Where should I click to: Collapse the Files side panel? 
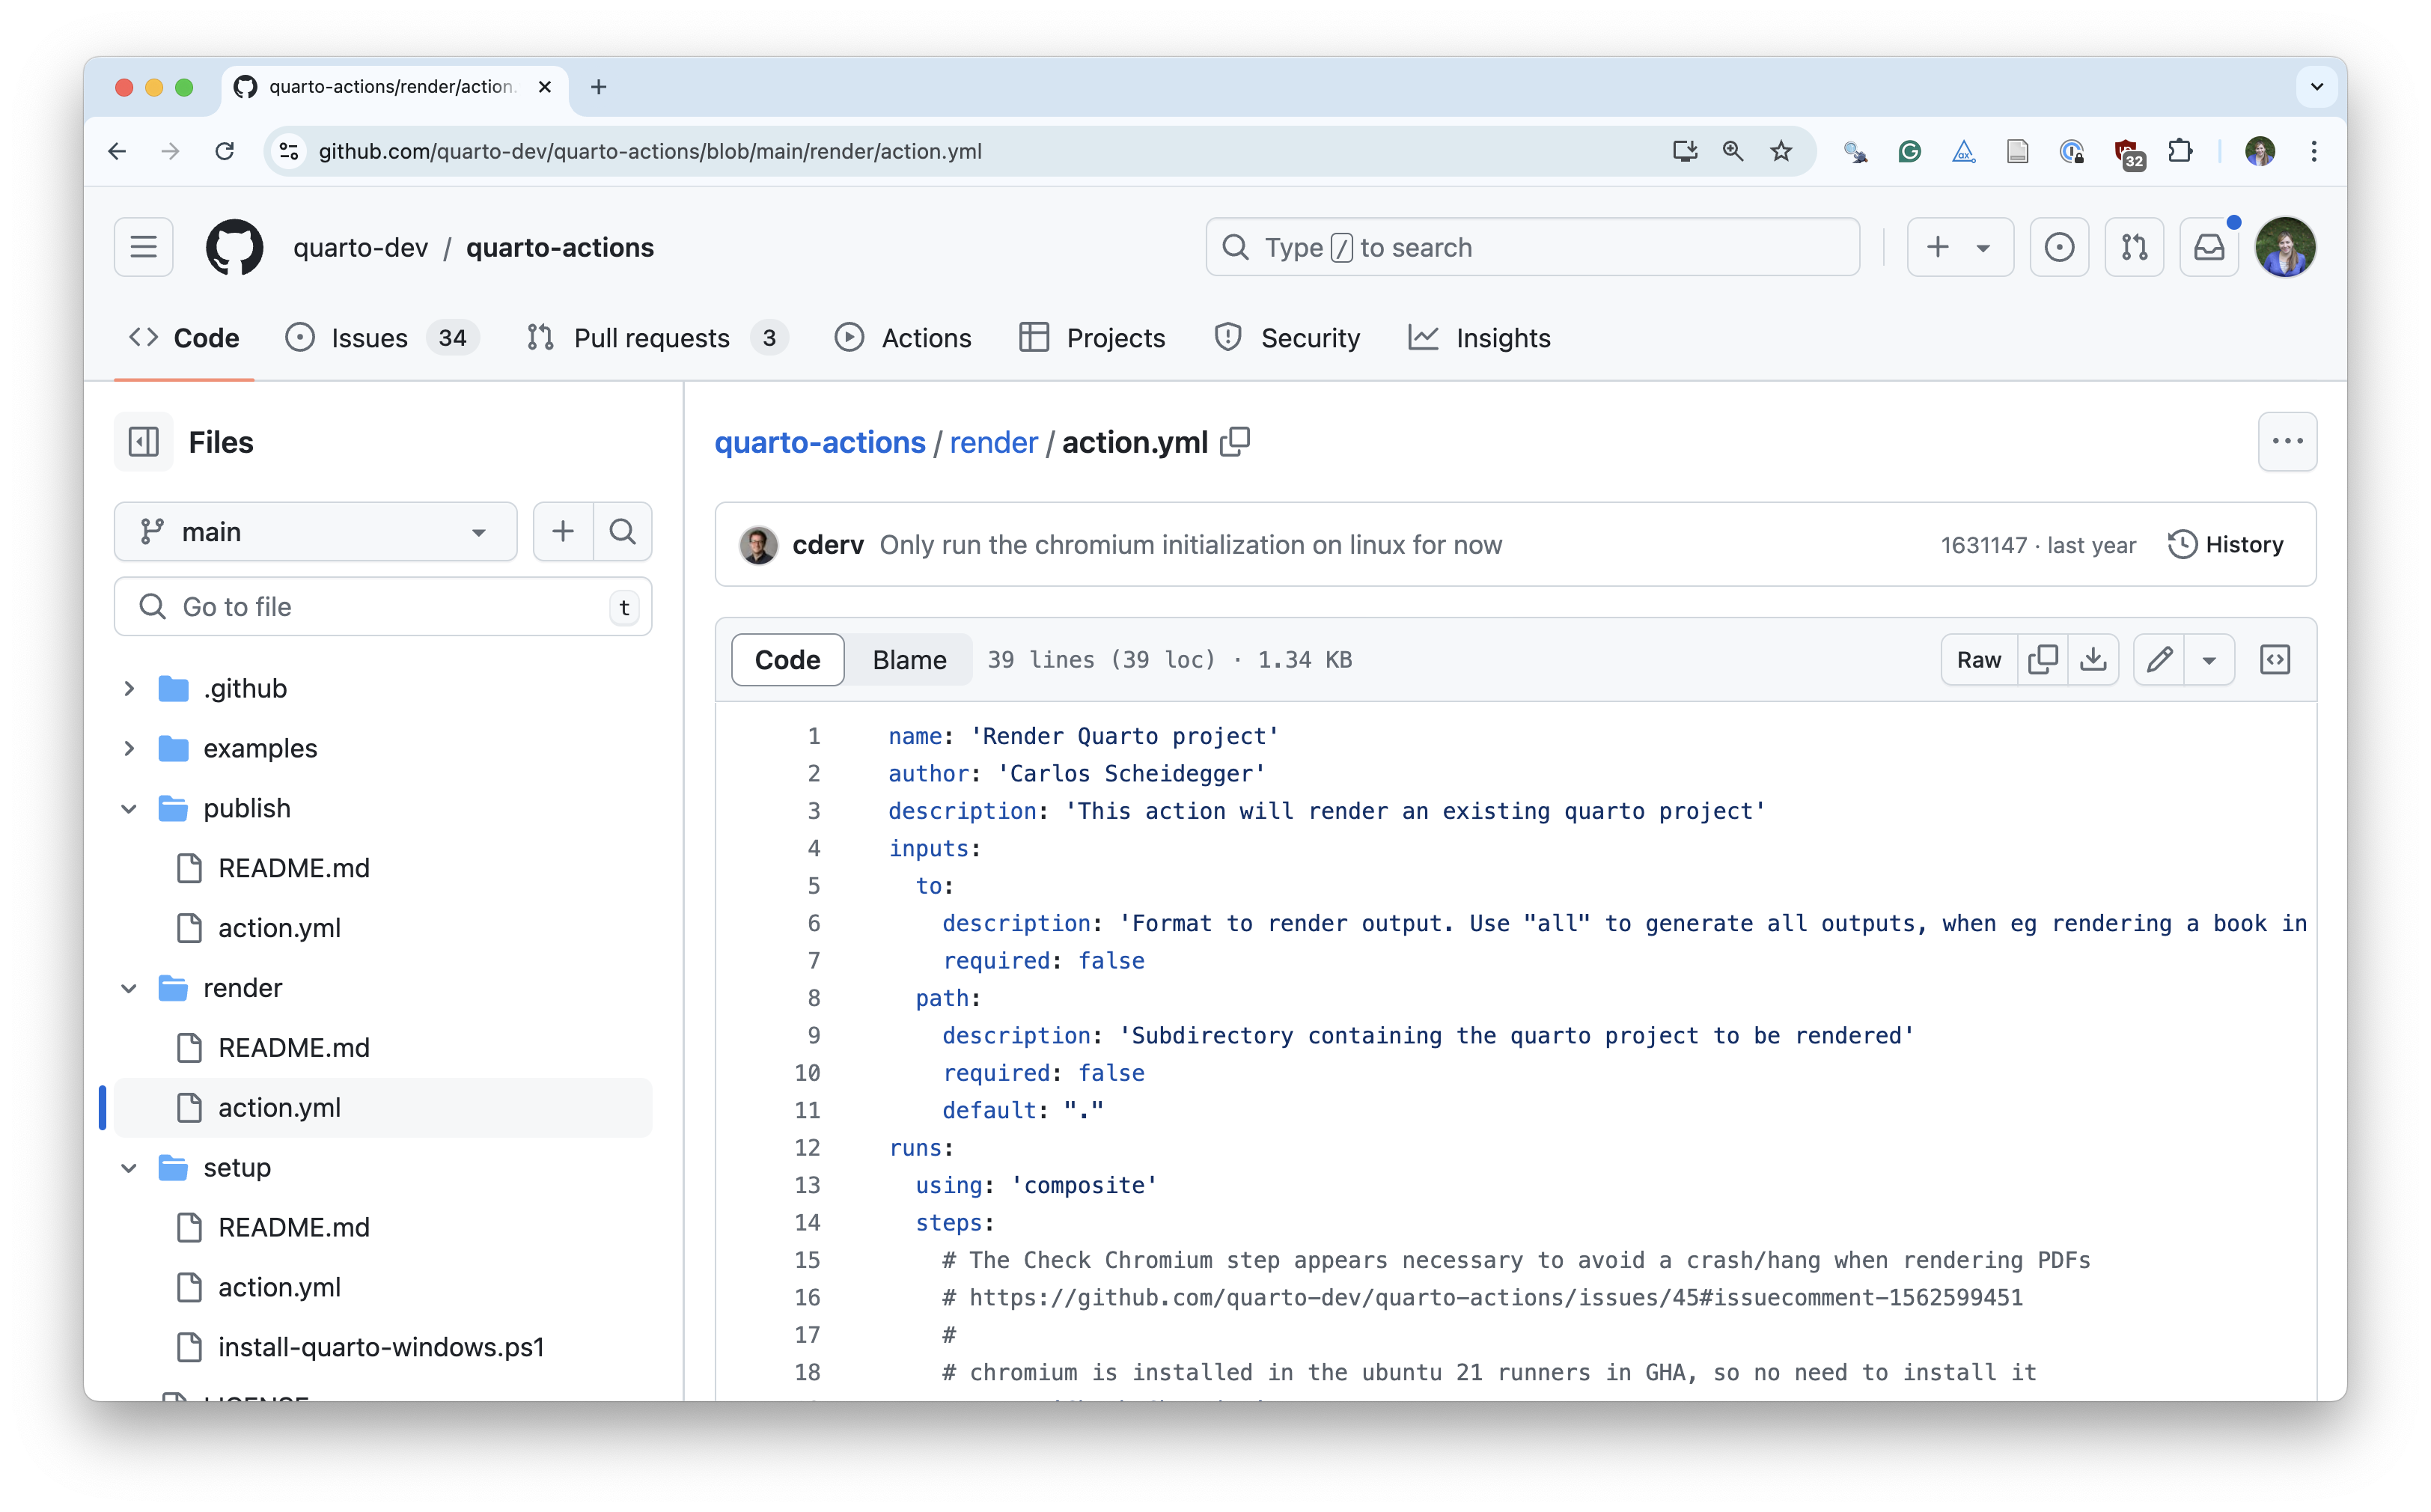tap(143, 441)
